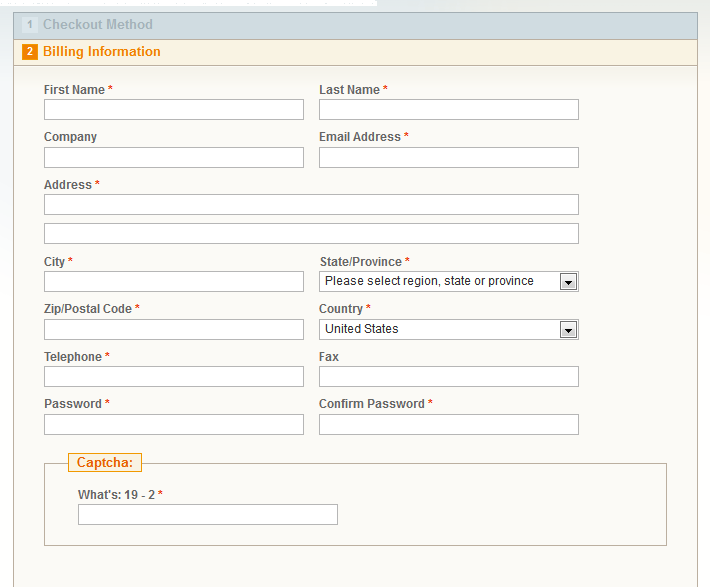Focus the Last Name field
Image resolution: width=710 pixels, height=587 pixels.
click(x=449, y=110)
